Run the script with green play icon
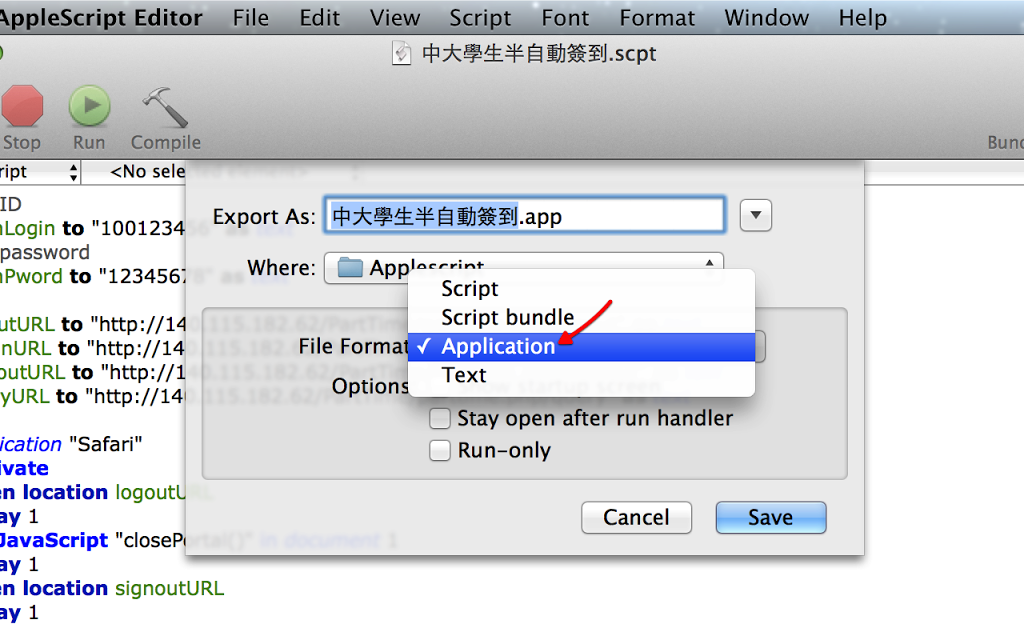1024x640 pixels. (x=89, y=106)
